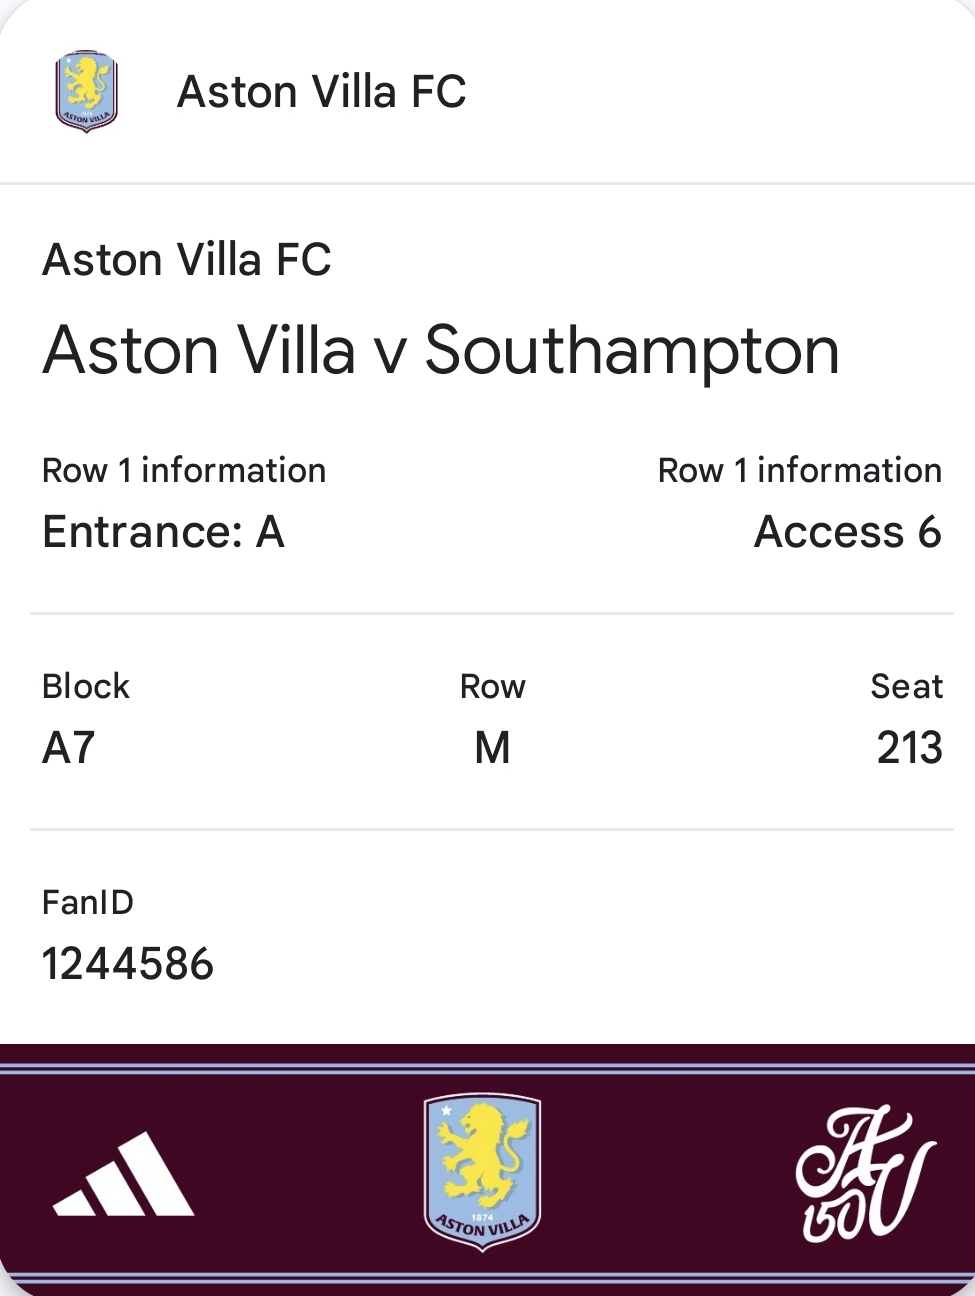Tap the Row M value
975x1296 pixels.
coord(492,747)
